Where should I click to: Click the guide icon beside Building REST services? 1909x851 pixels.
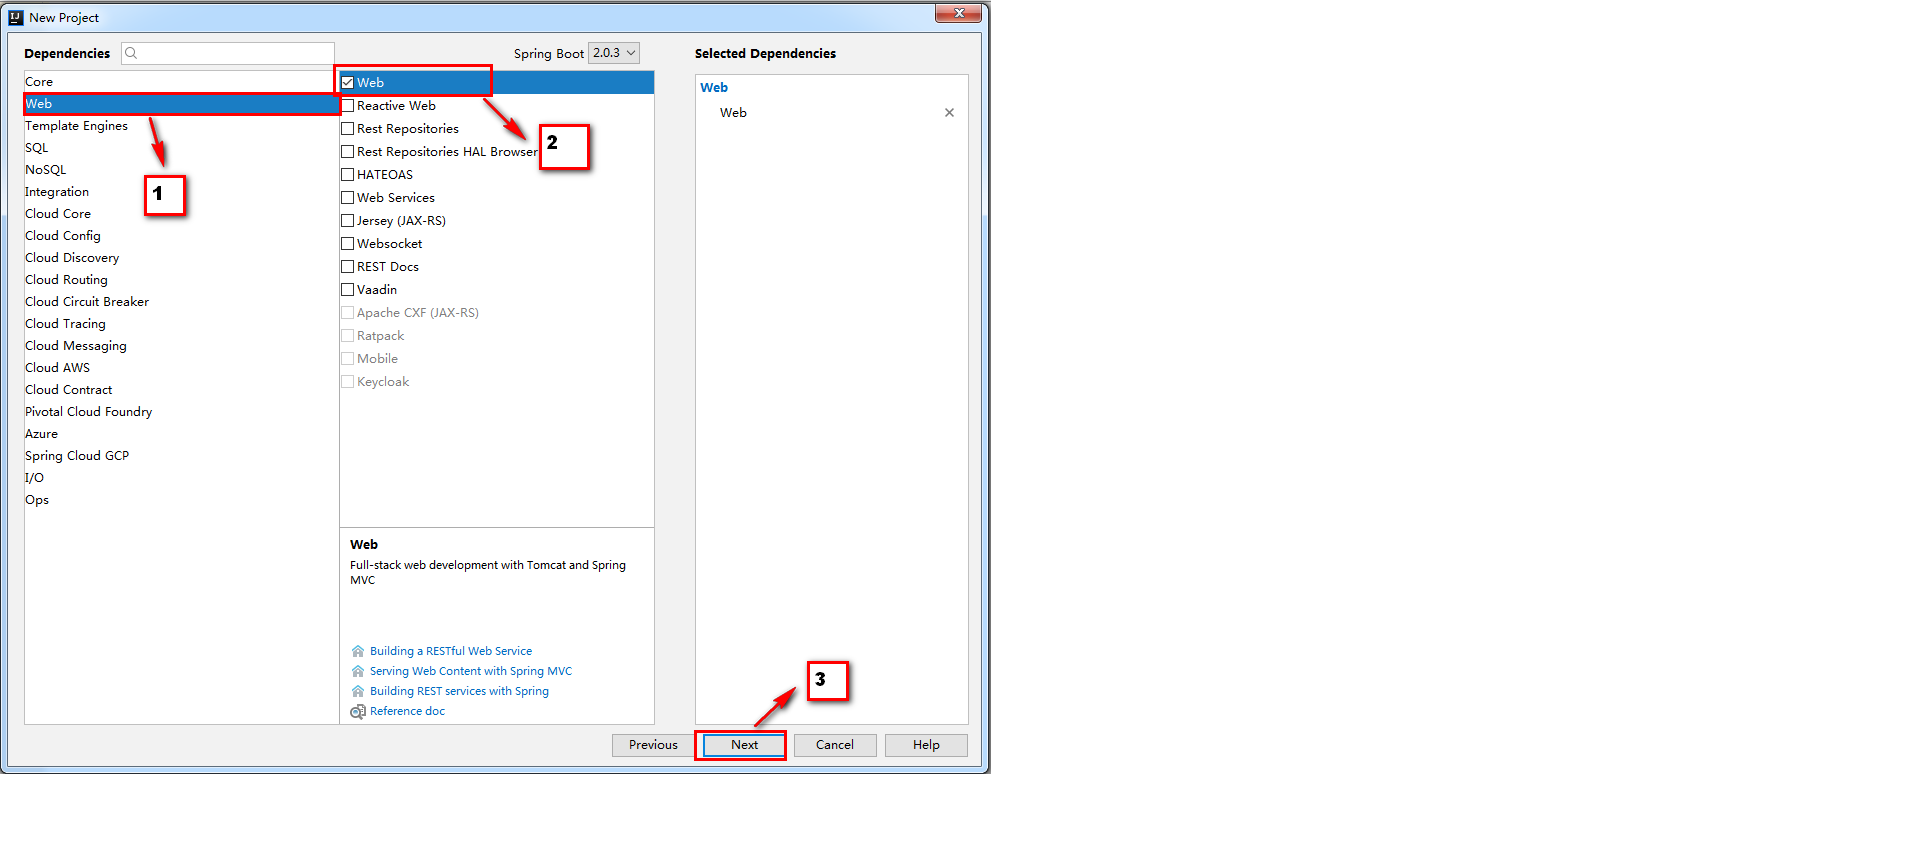[x=358, y=691]
